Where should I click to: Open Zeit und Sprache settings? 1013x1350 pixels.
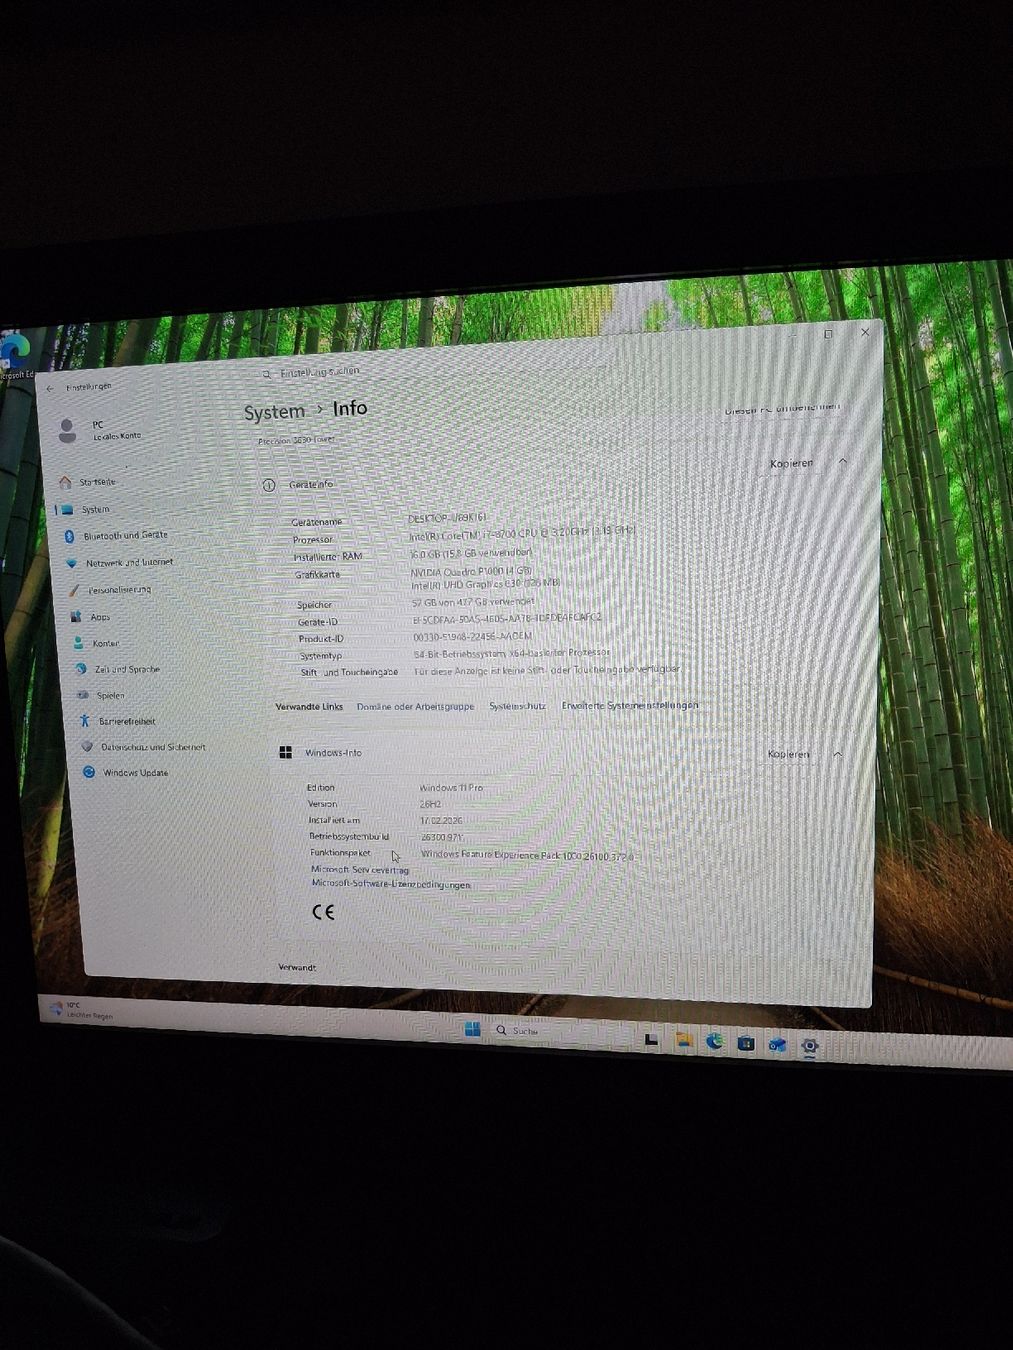click(x=127, y=669)
